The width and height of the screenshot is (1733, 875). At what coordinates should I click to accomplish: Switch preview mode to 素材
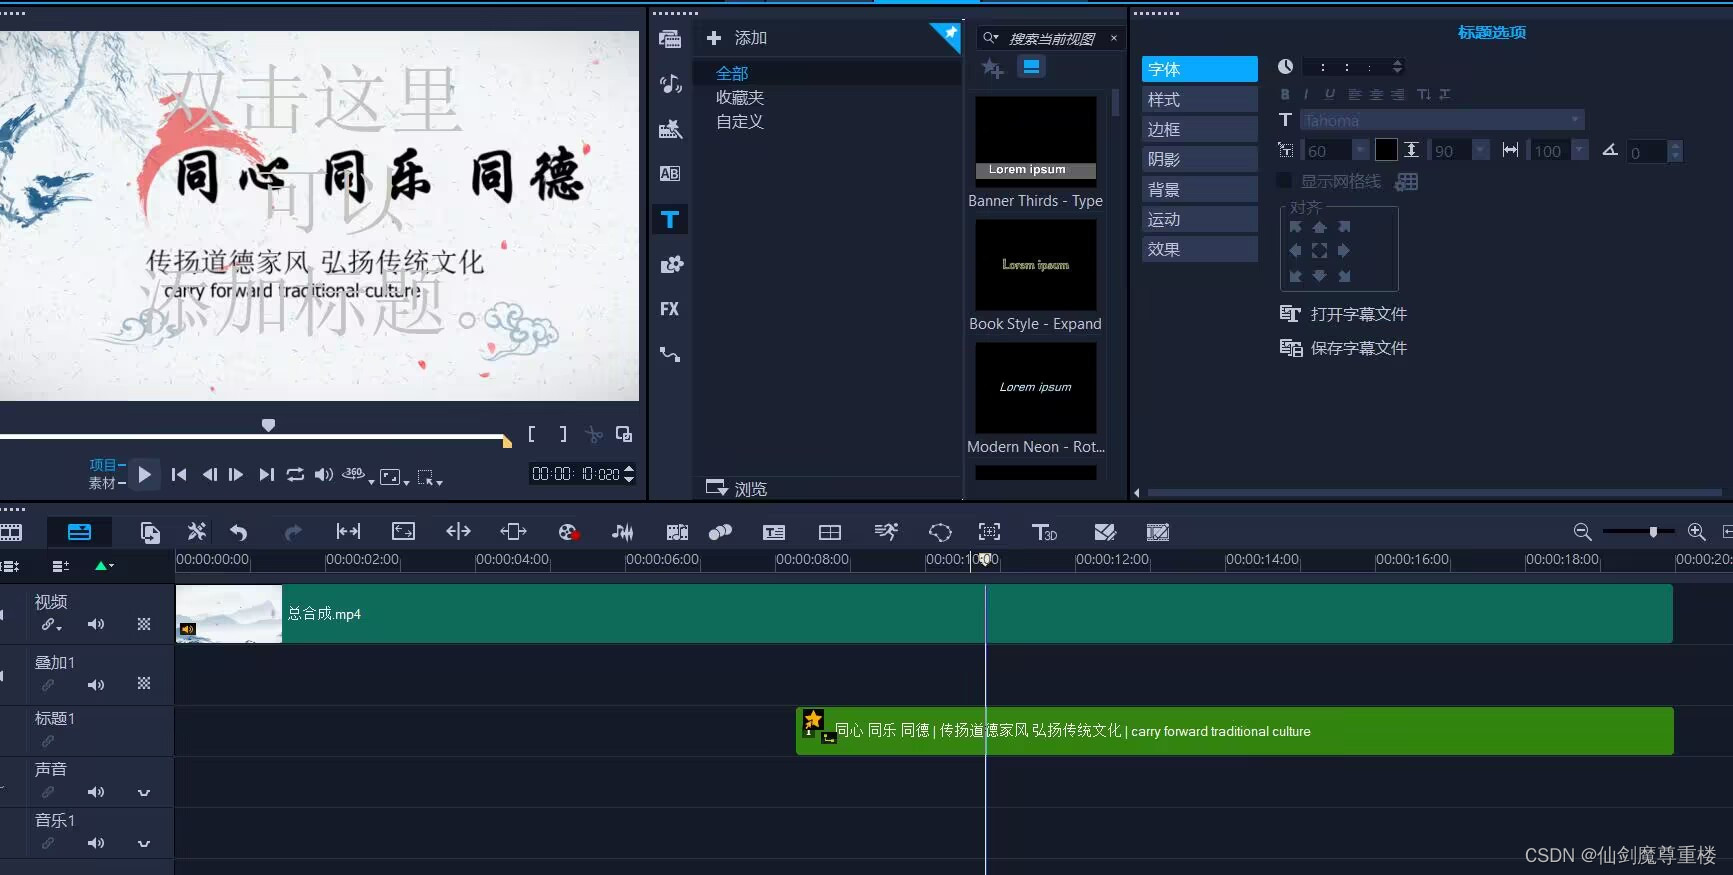point(102,483)
